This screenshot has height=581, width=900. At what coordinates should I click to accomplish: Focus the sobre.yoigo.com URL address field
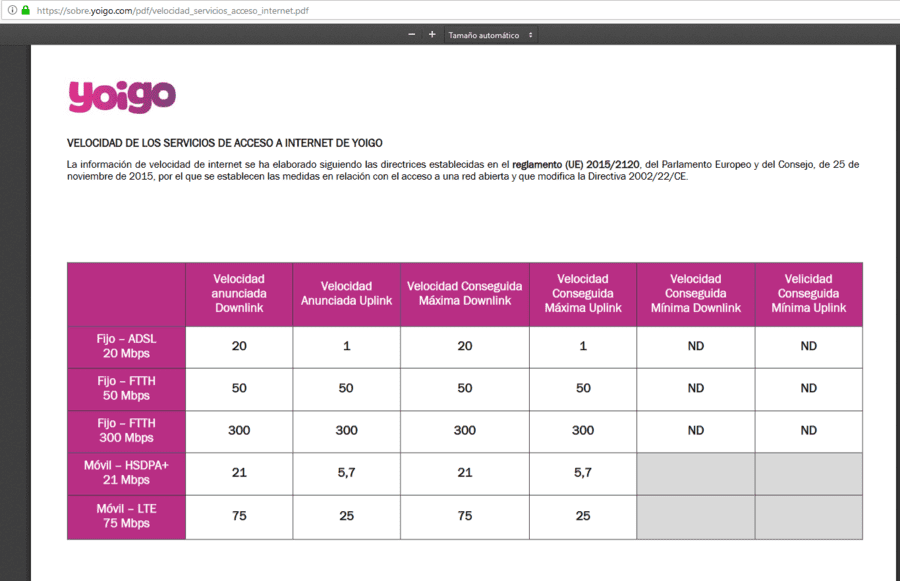(172, 10)
